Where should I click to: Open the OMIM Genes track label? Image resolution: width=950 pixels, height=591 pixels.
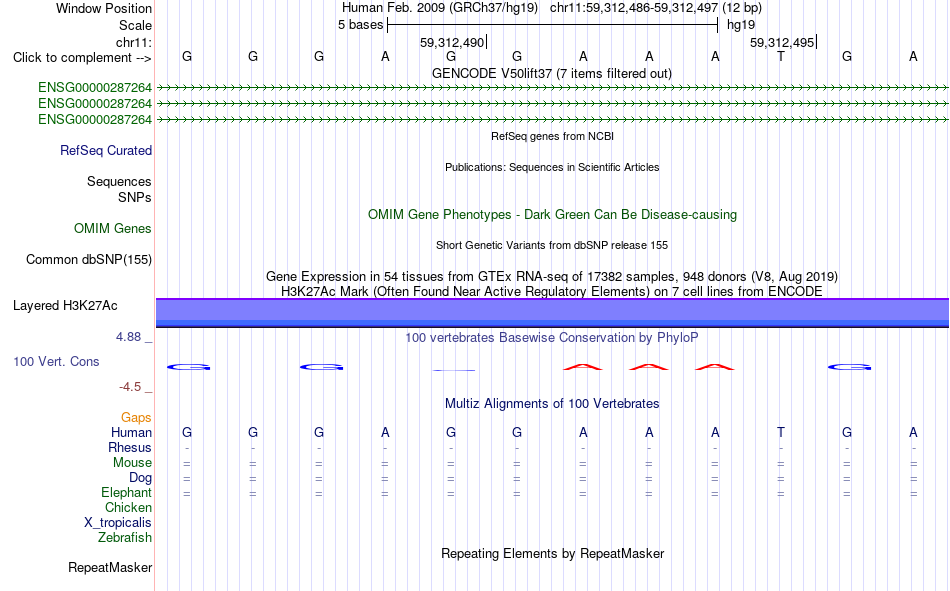[x=113, y=229]
